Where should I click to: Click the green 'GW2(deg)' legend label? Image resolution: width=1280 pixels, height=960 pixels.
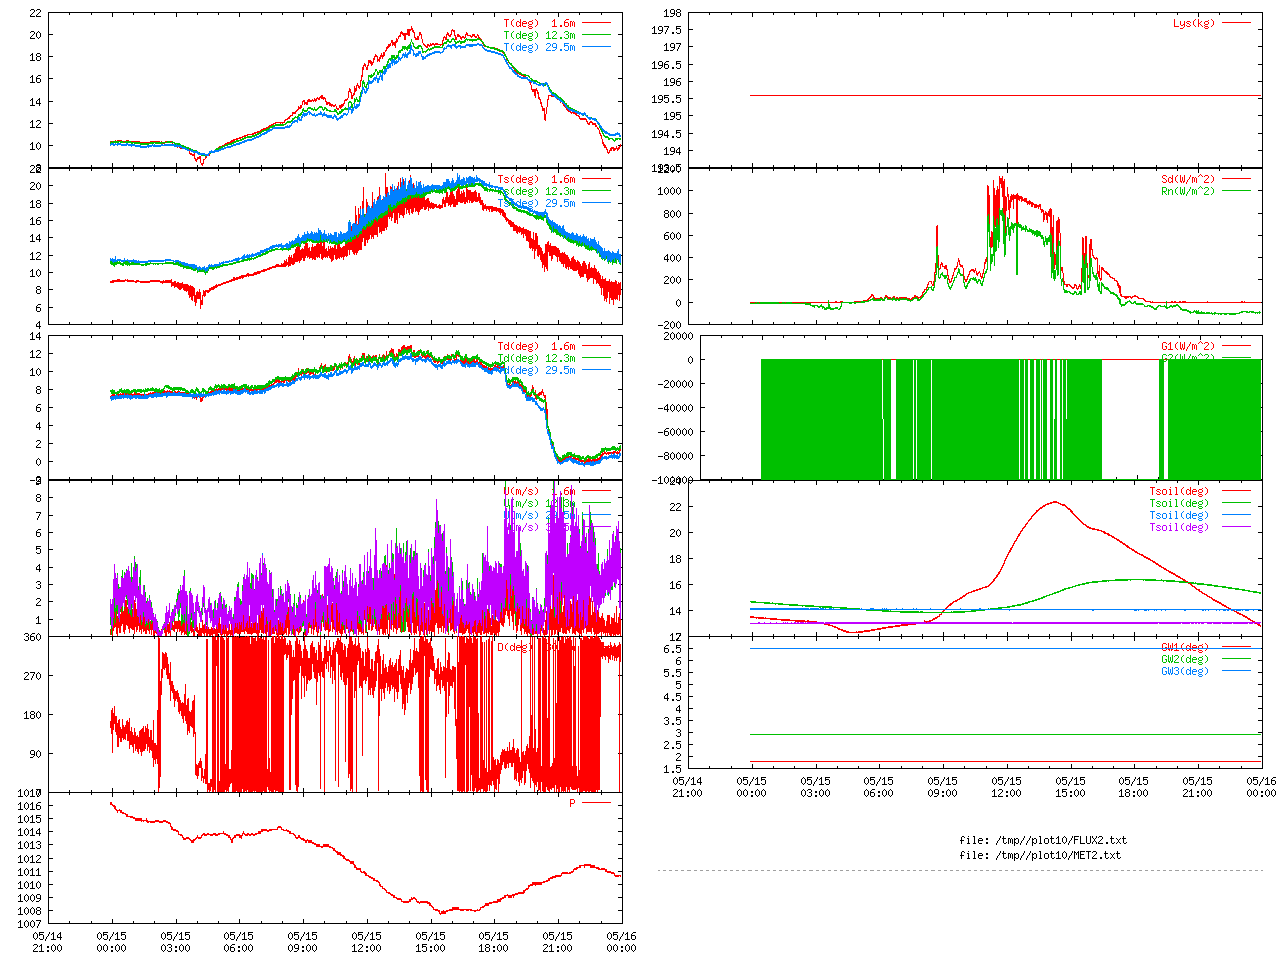(1185, 659)
